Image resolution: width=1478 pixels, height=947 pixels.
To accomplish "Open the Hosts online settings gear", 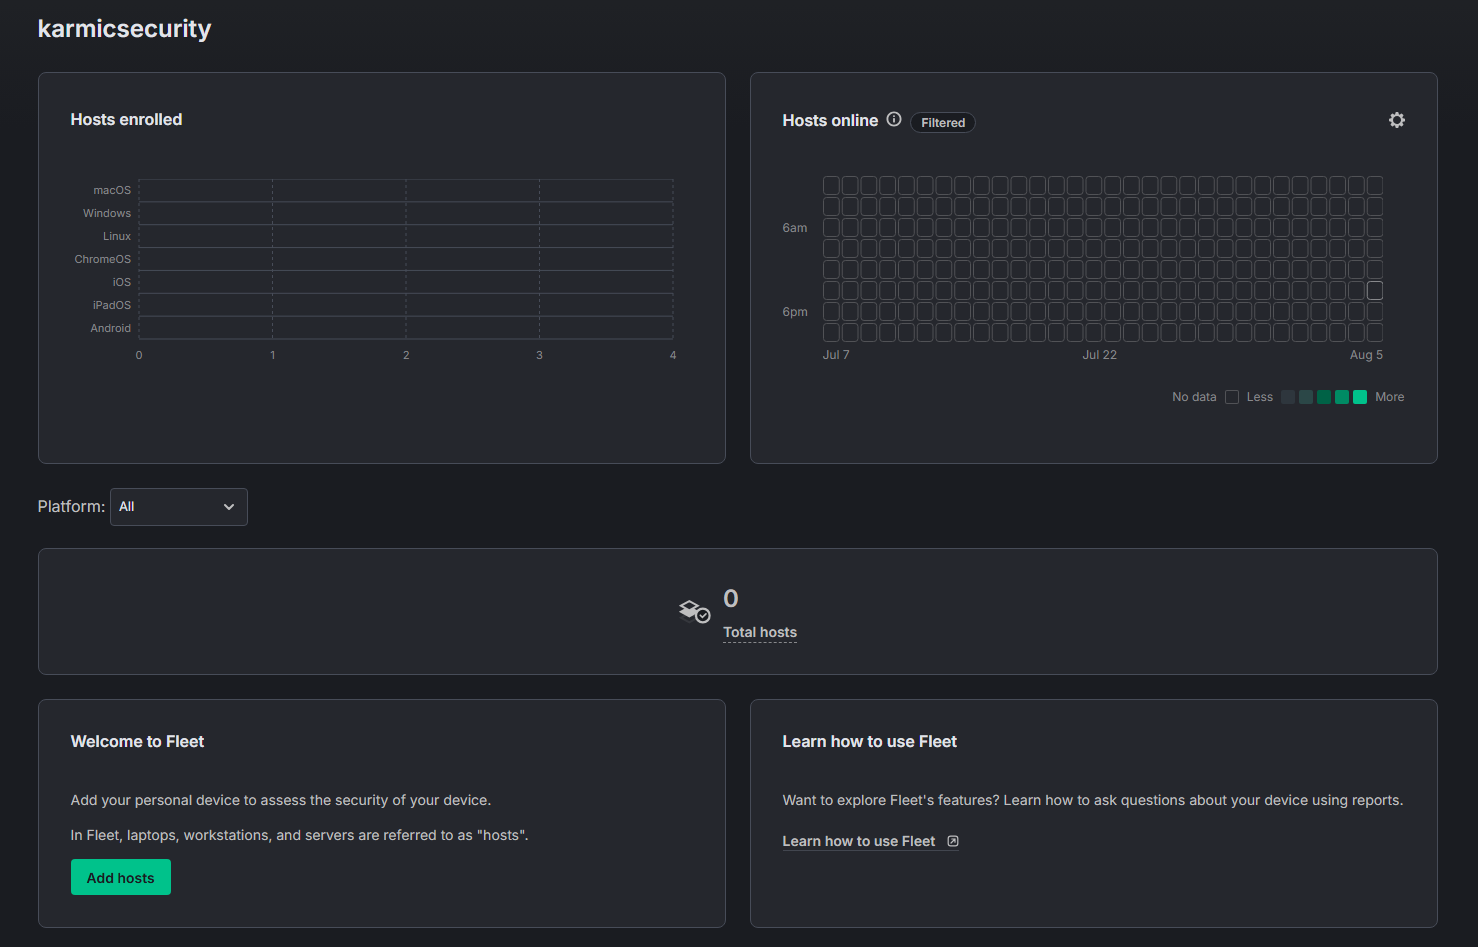I will [x=1397, y=120].
